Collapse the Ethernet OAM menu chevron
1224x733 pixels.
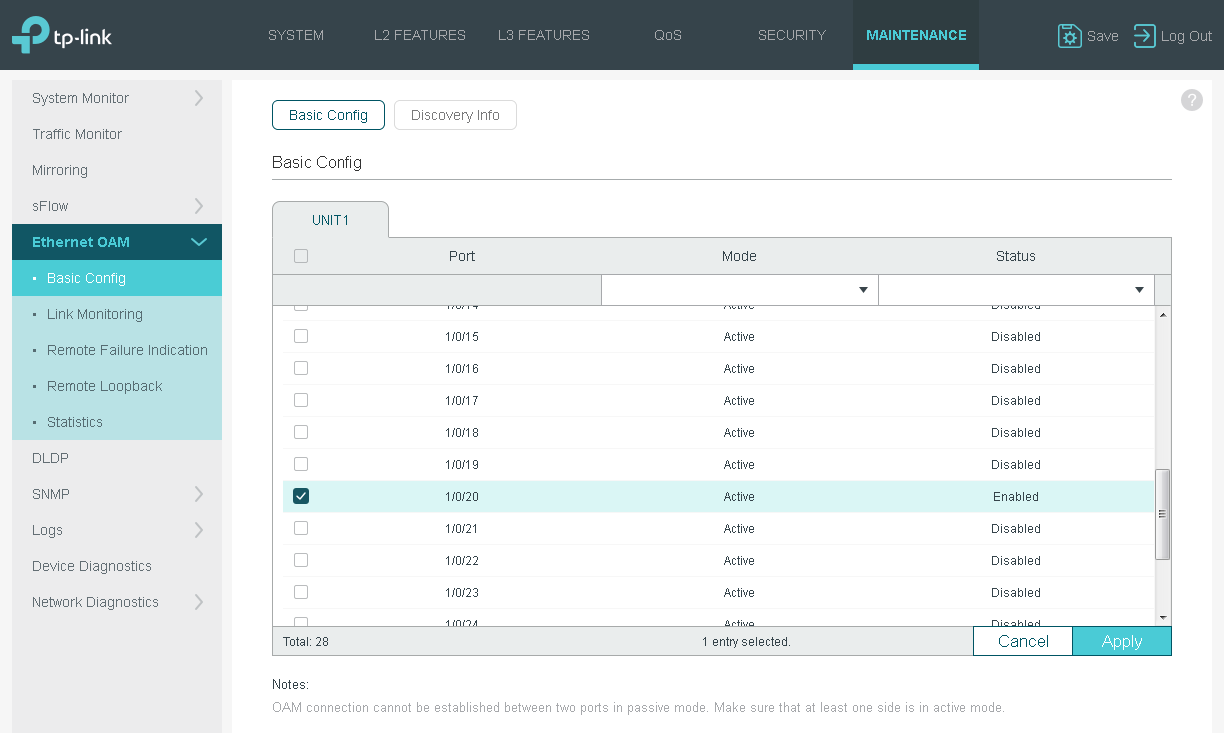[198, 242]
